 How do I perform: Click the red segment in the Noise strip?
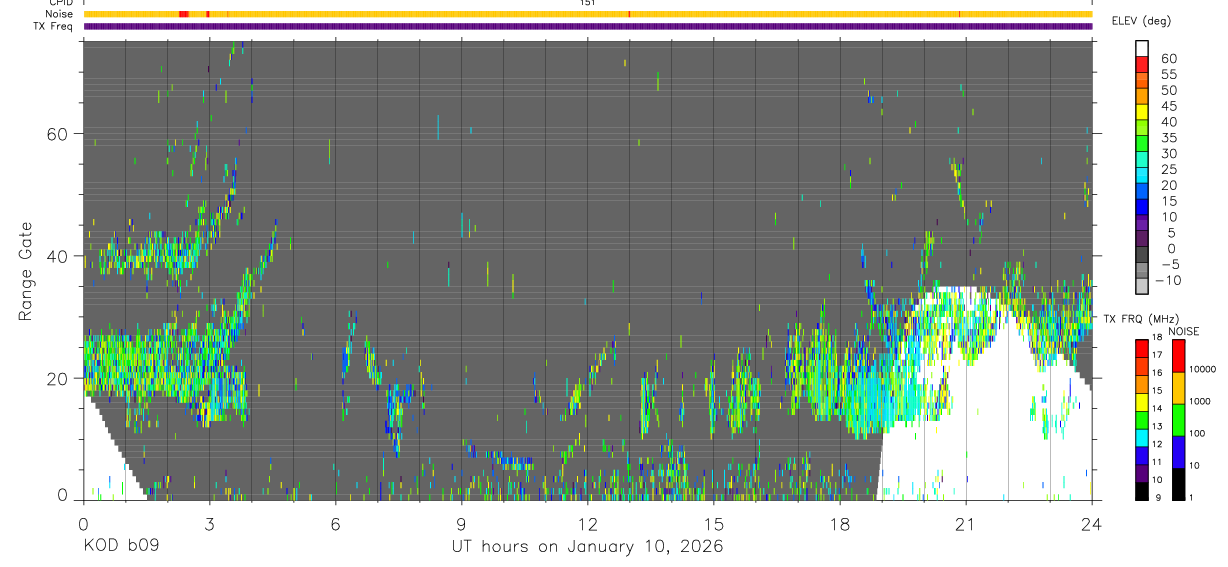(x=183, y=14)
